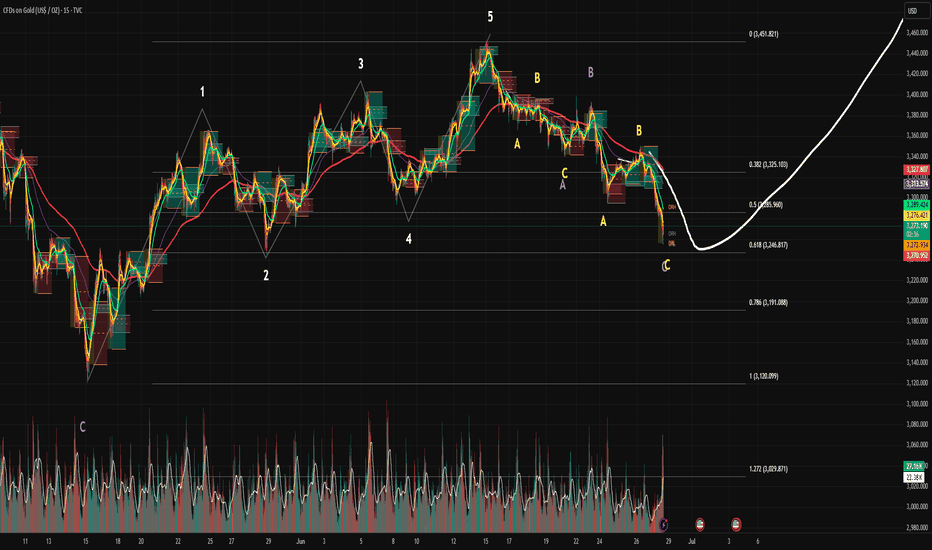Image resolution: width=932 pixels, height=550 pixels.
Task: Click the date 17 on the time axis
Action: click(509, 542)
